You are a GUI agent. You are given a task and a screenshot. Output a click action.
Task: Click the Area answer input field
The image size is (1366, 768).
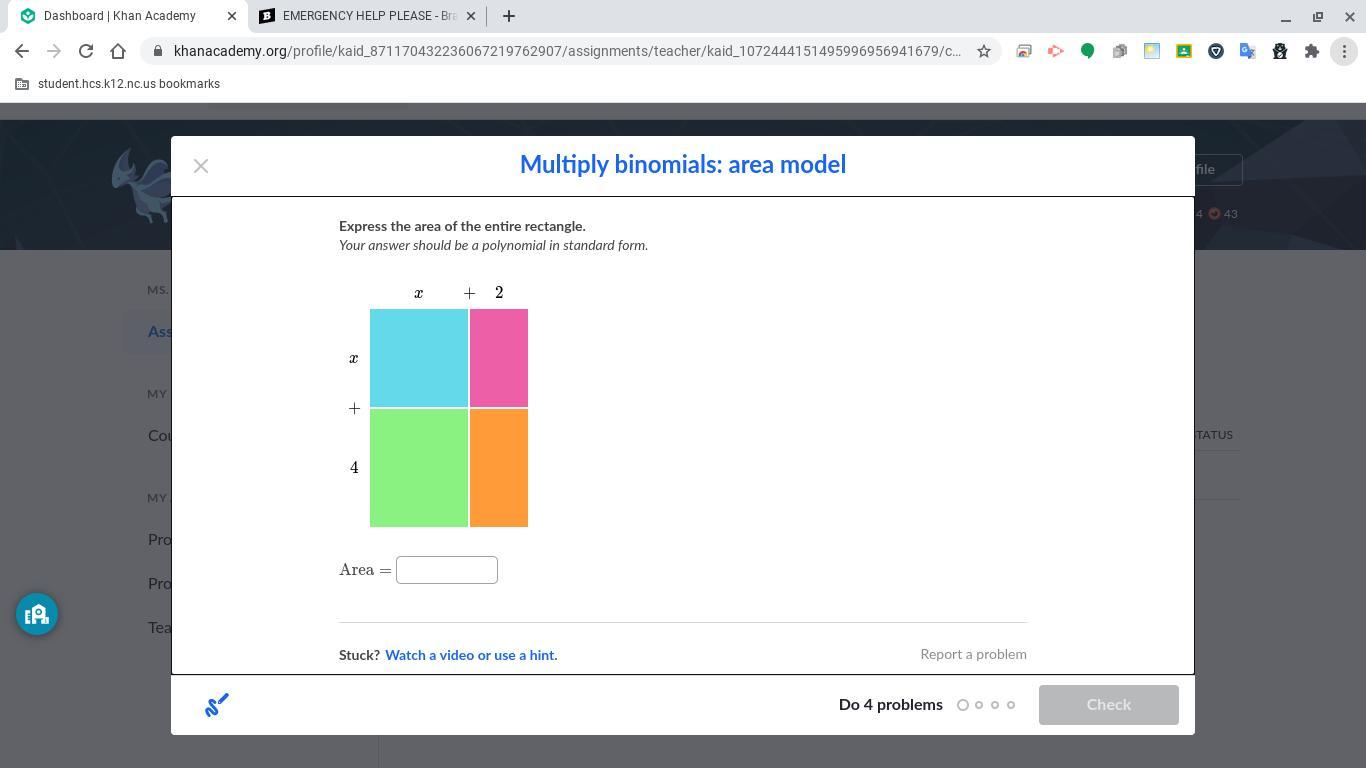click(447, 570)
